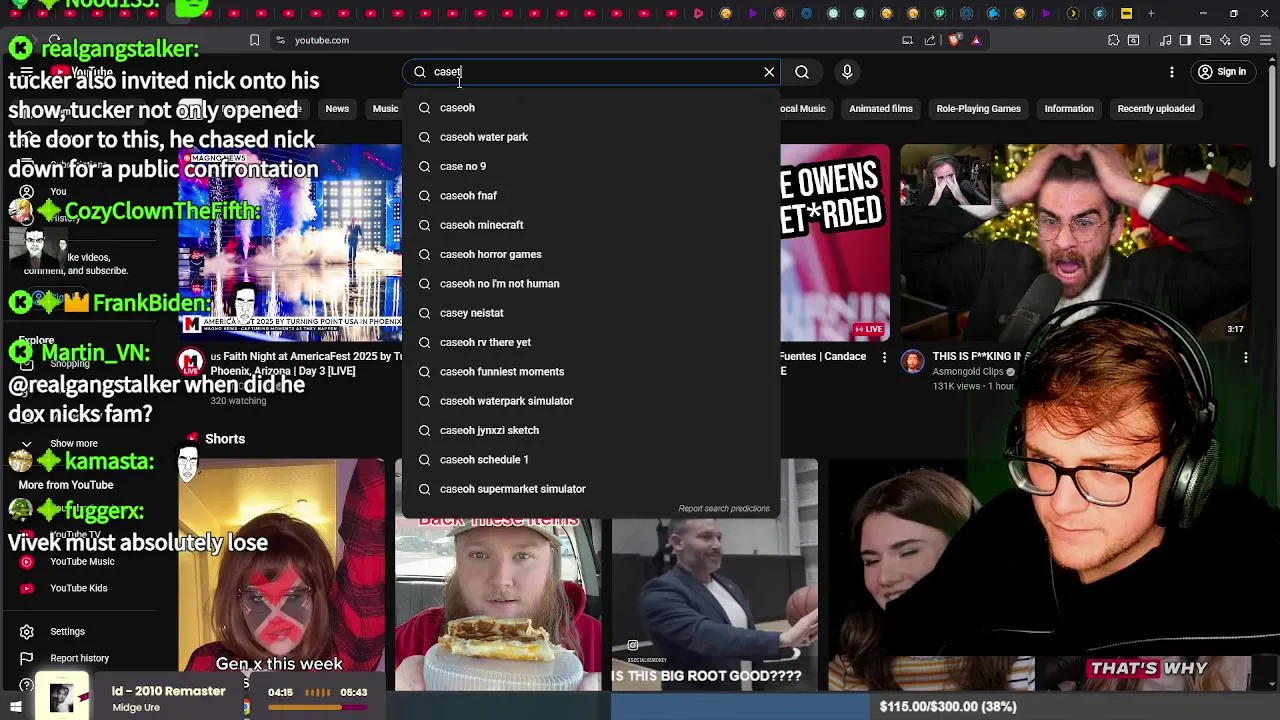The image size is (1280, 720).
Task: Toggle the browser sidebar panel icon
Action: click(1185, 40)
